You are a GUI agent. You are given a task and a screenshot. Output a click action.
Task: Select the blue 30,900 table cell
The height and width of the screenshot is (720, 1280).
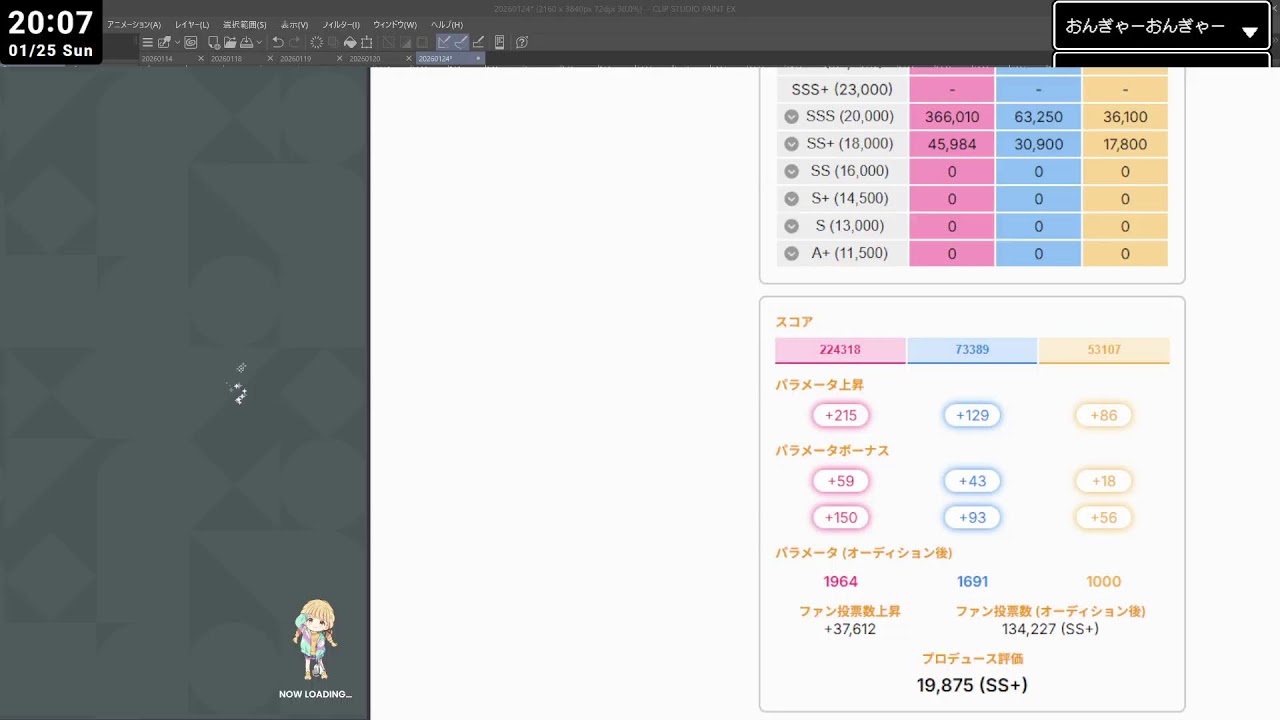click(x=1038, y=144)
